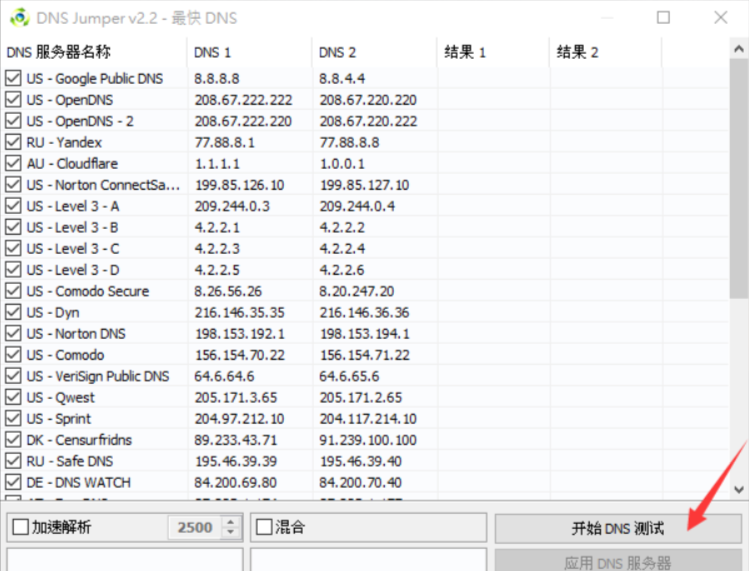Sort by the 结果 1 column header
This screenshot has width=749, height=571.
pos(493,52)
